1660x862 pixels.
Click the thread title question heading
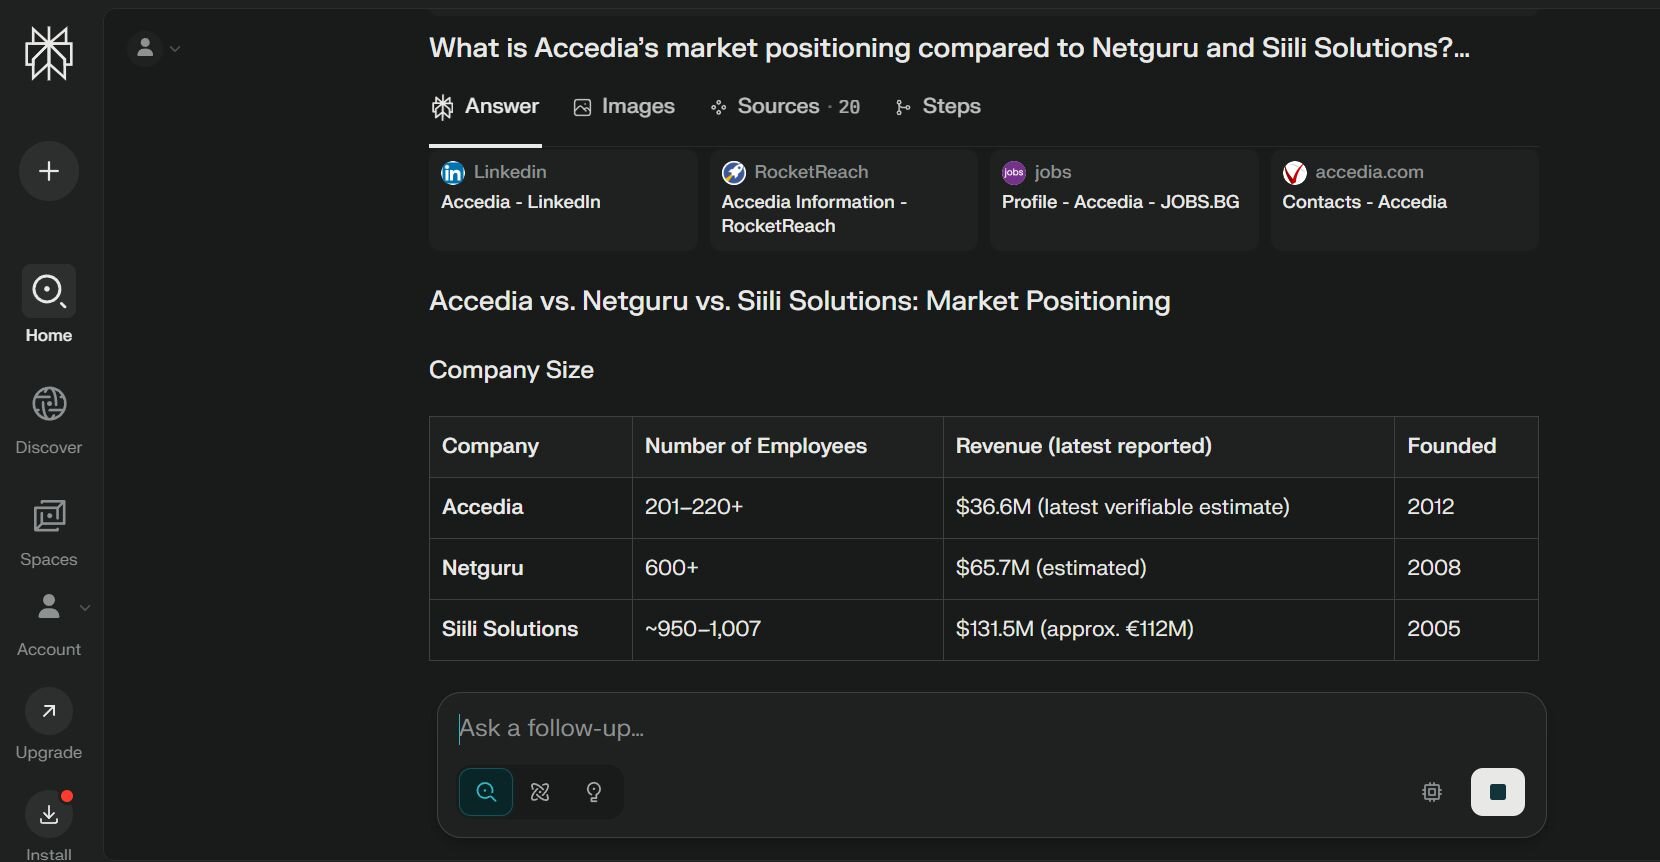point(949,48)
